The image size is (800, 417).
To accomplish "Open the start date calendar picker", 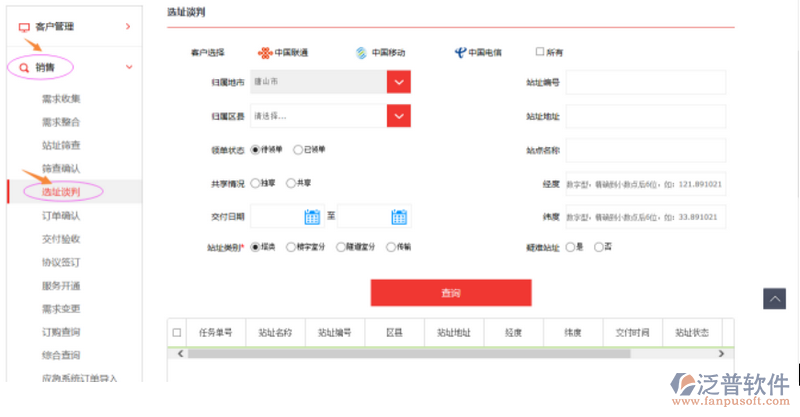I will [311, 216].
